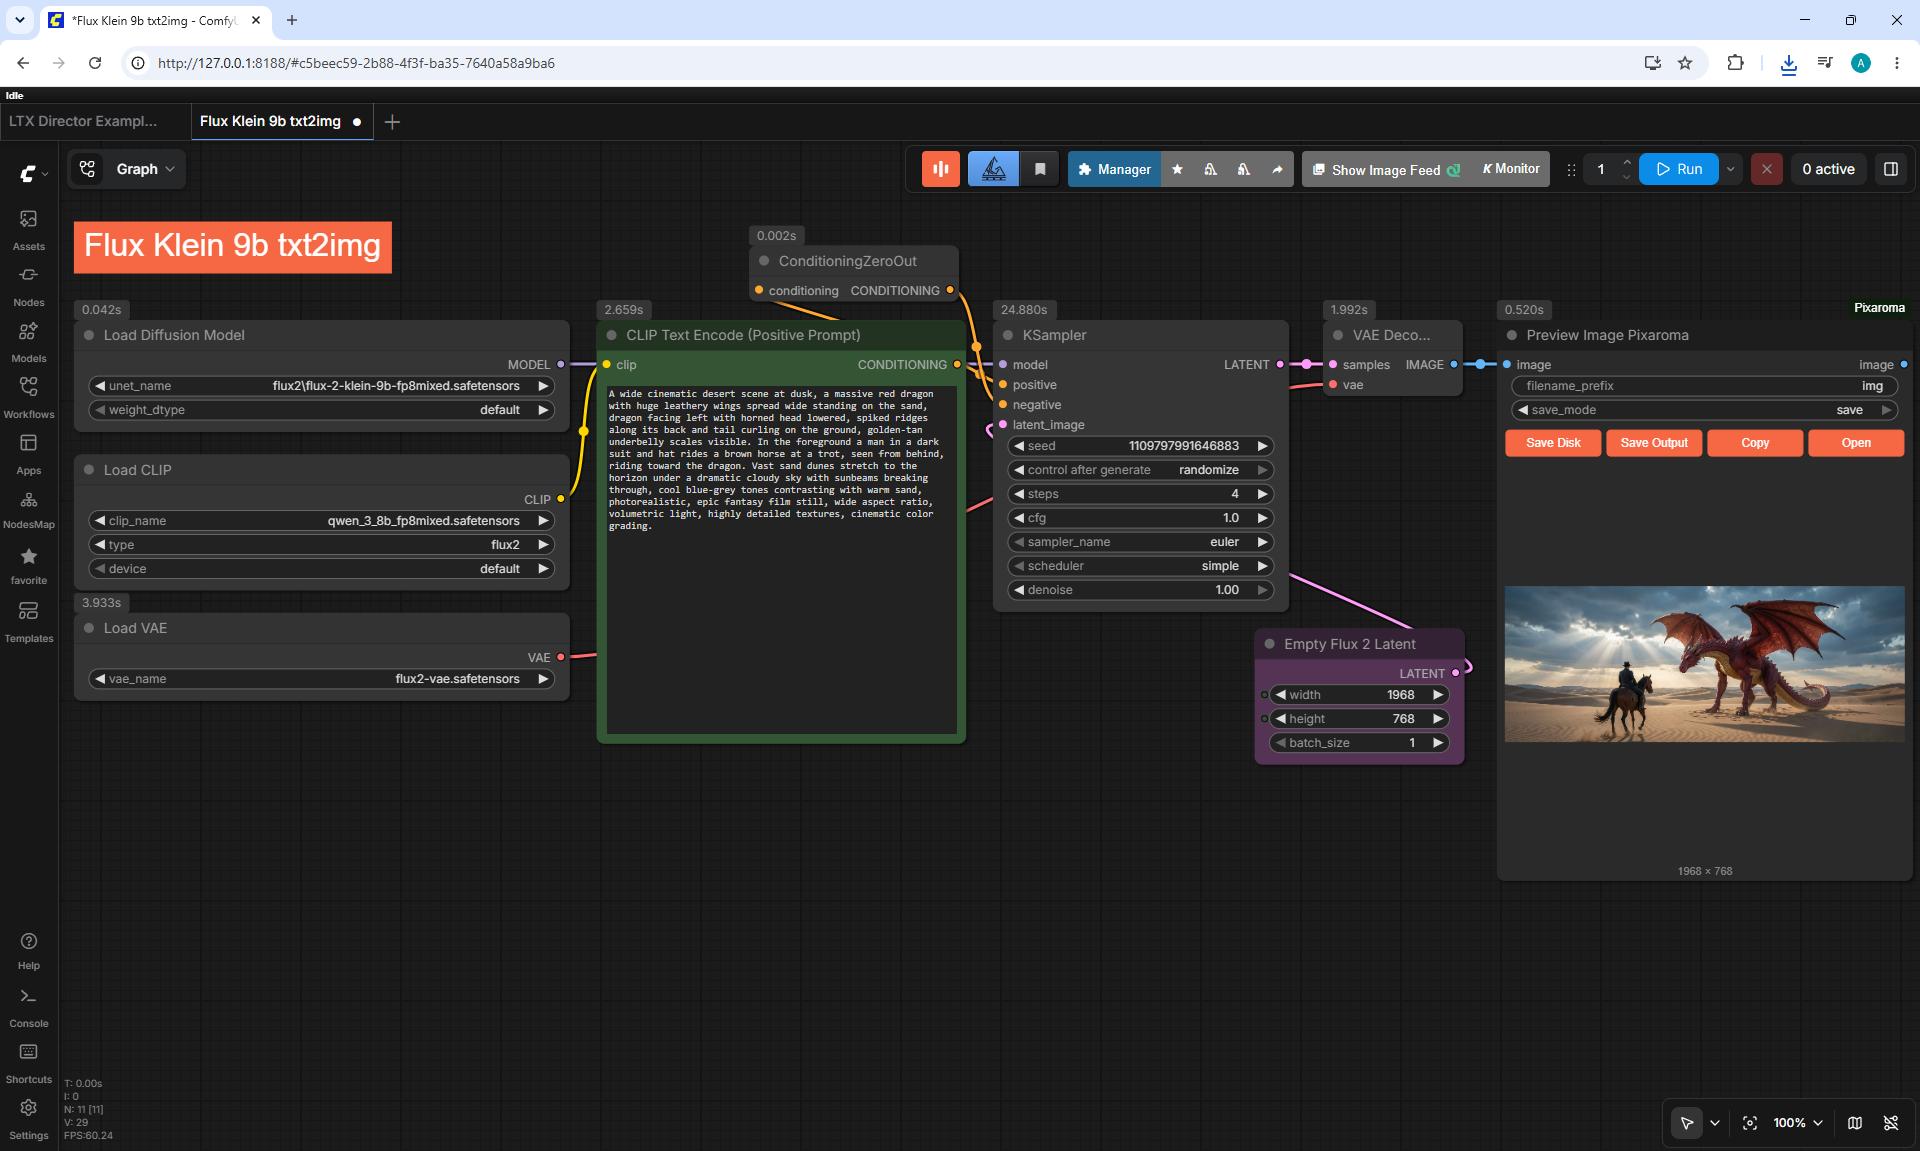1920x1151 pixels.
Task: Increase the steps value arrow
Action: tap(1262, 494)
